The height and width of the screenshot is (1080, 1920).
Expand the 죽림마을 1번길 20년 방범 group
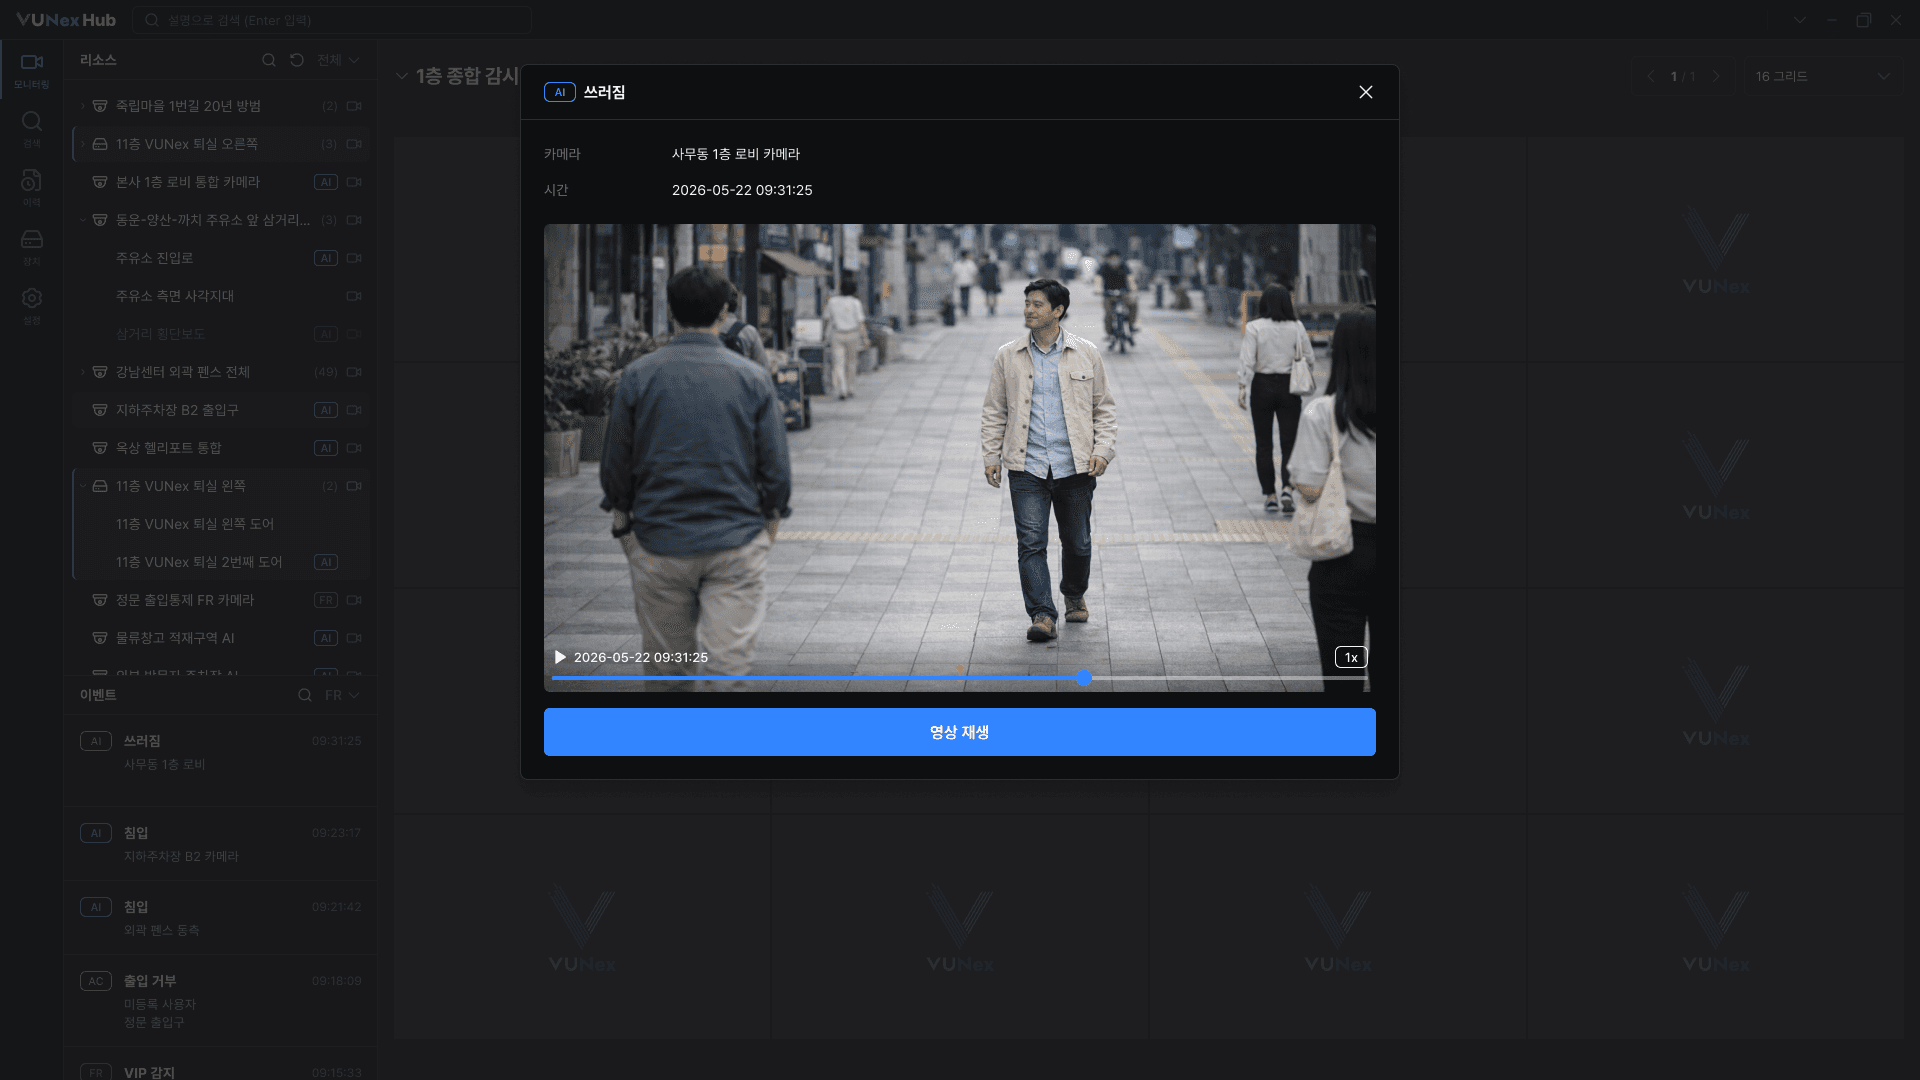coord(82,106)
